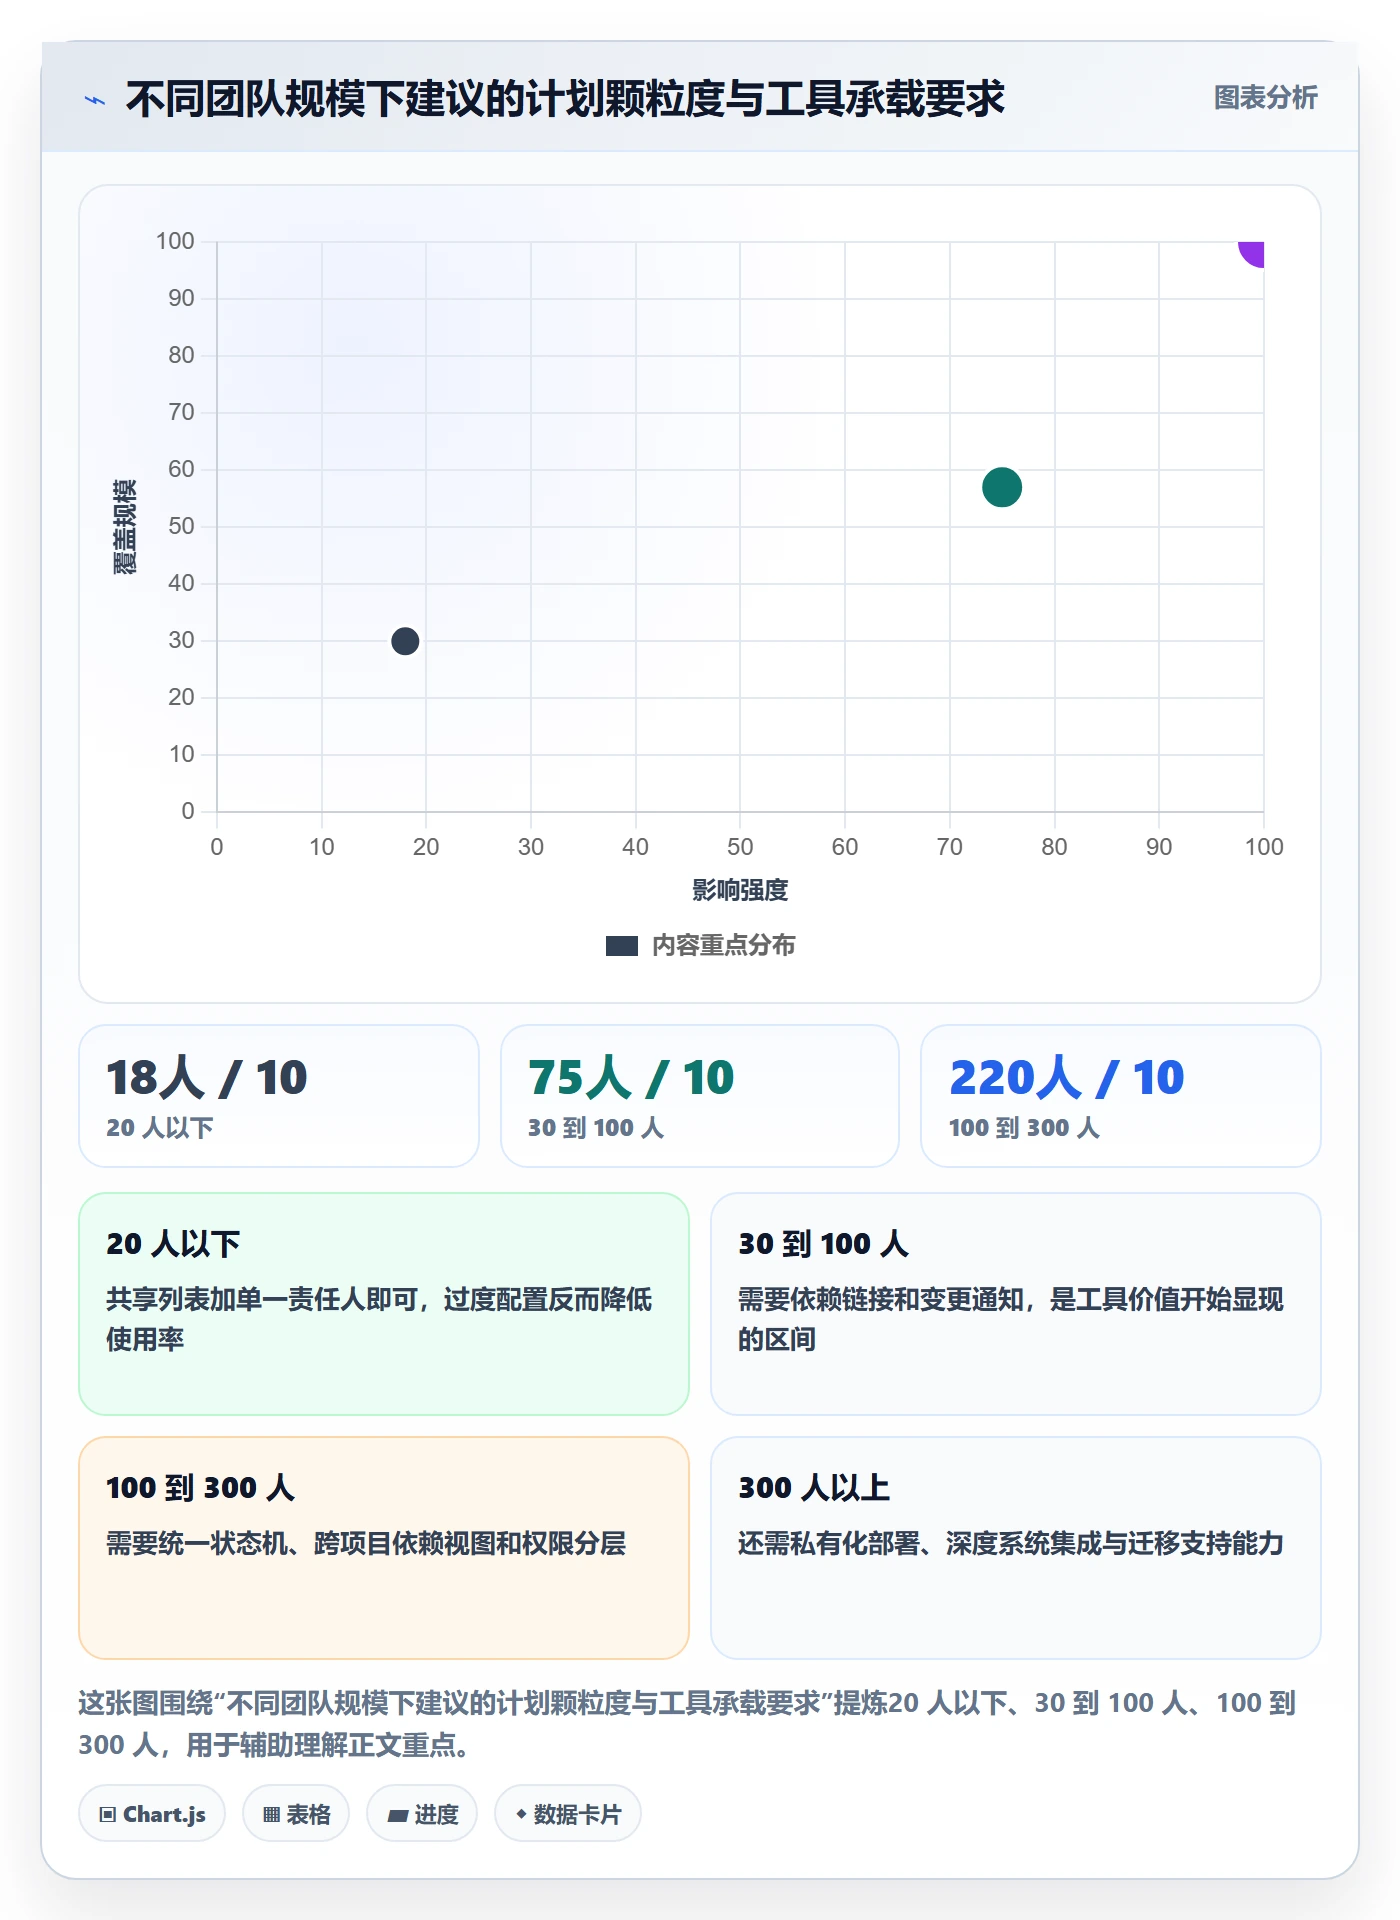
Task: Click the 表格 tag chip
Action: (x=296, y=1814)
